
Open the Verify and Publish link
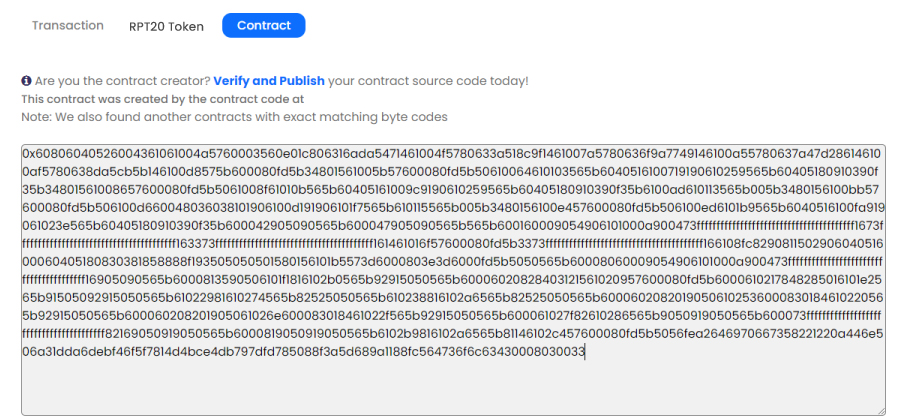[269, 81]
